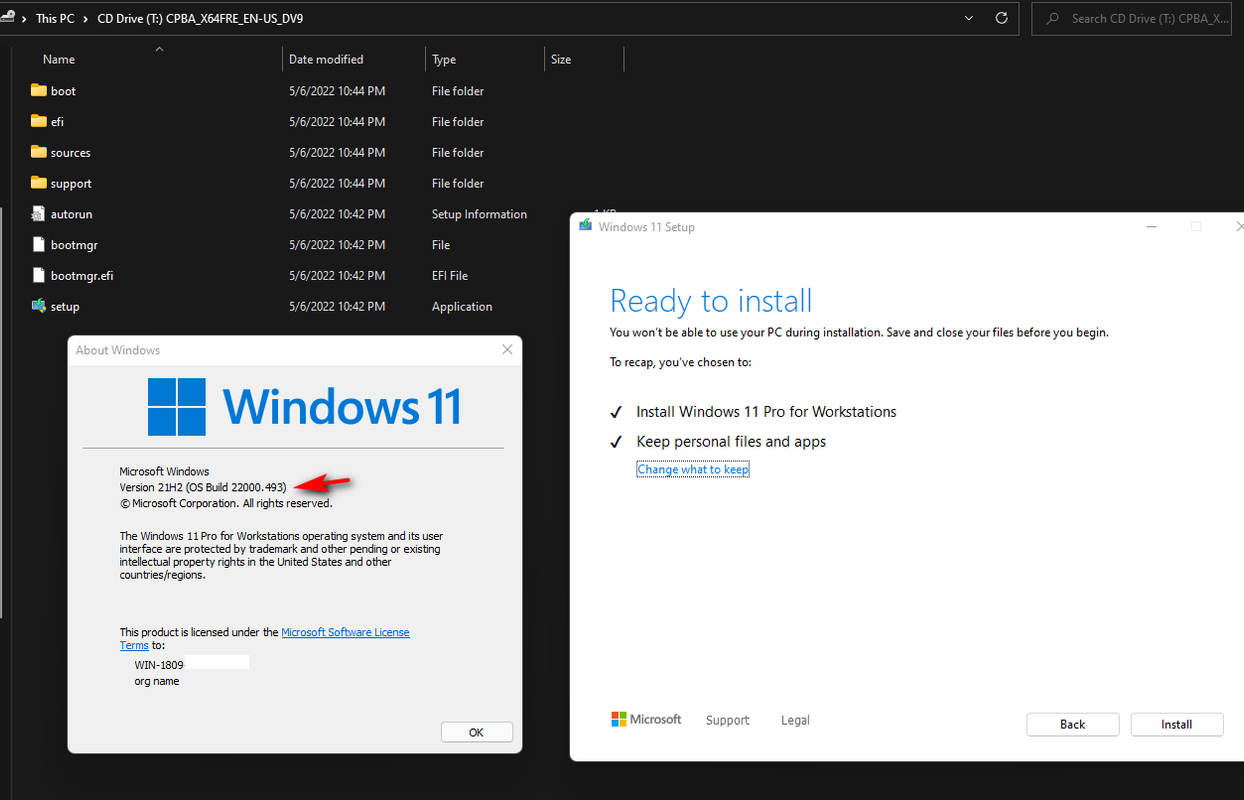The height and width of the screenshot is (800, 1244).
Task: Click 'Install Windows 11 Pro for Workstations' text
Action: (766, 411)
